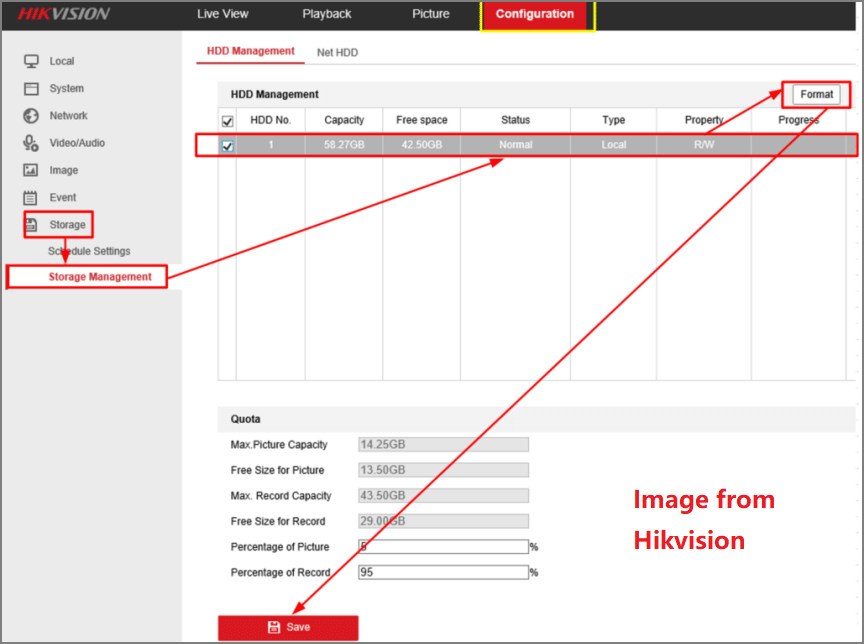Open System settings in sidebar
Screen dimensions: 864x644
click(67, 88)
